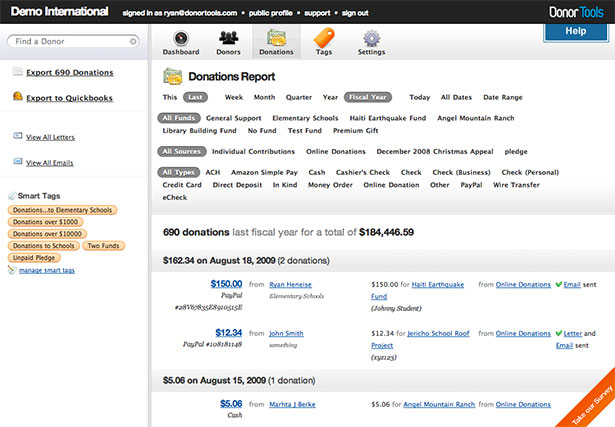Open View All Letters link
The image size is (615, 427).
click(50, 137)
